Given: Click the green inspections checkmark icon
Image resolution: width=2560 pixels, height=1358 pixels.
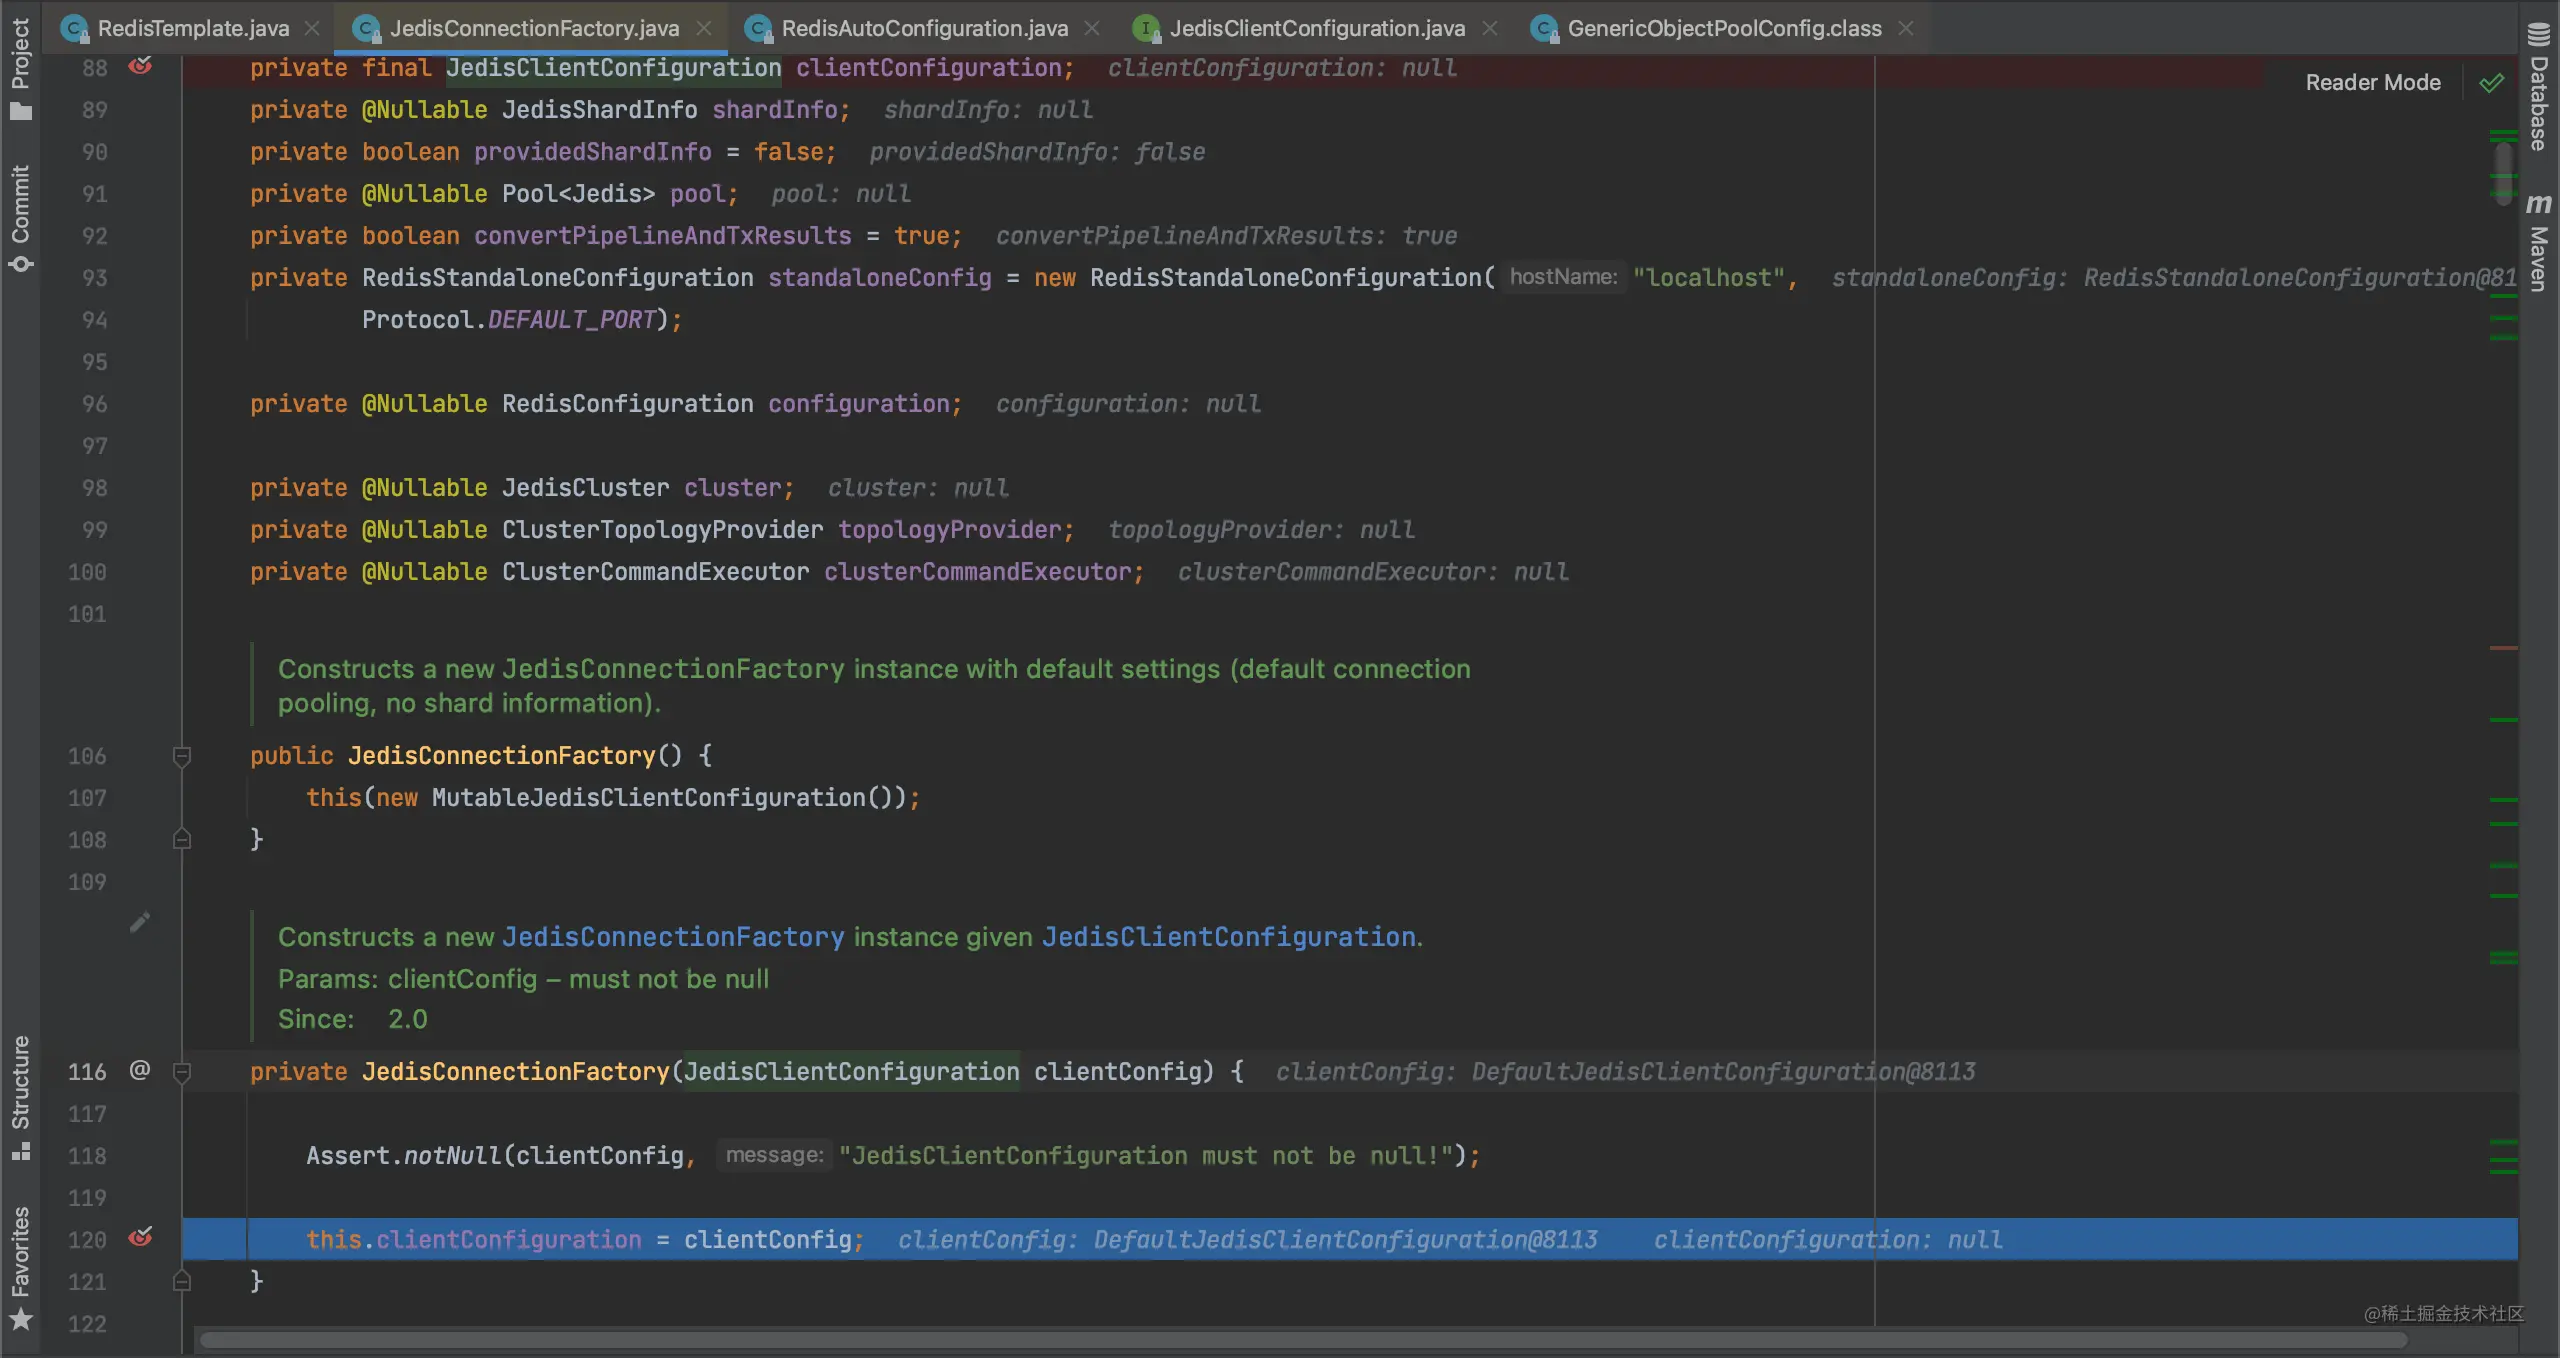Looking at the screenshot, I should pos(2492,83).
